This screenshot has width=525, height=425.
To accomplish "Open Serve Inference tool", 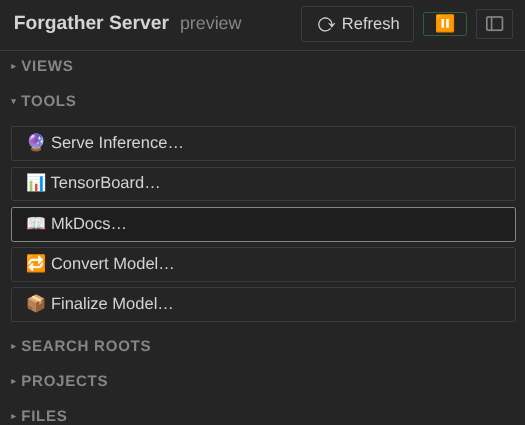I will (x=263, y=143).
